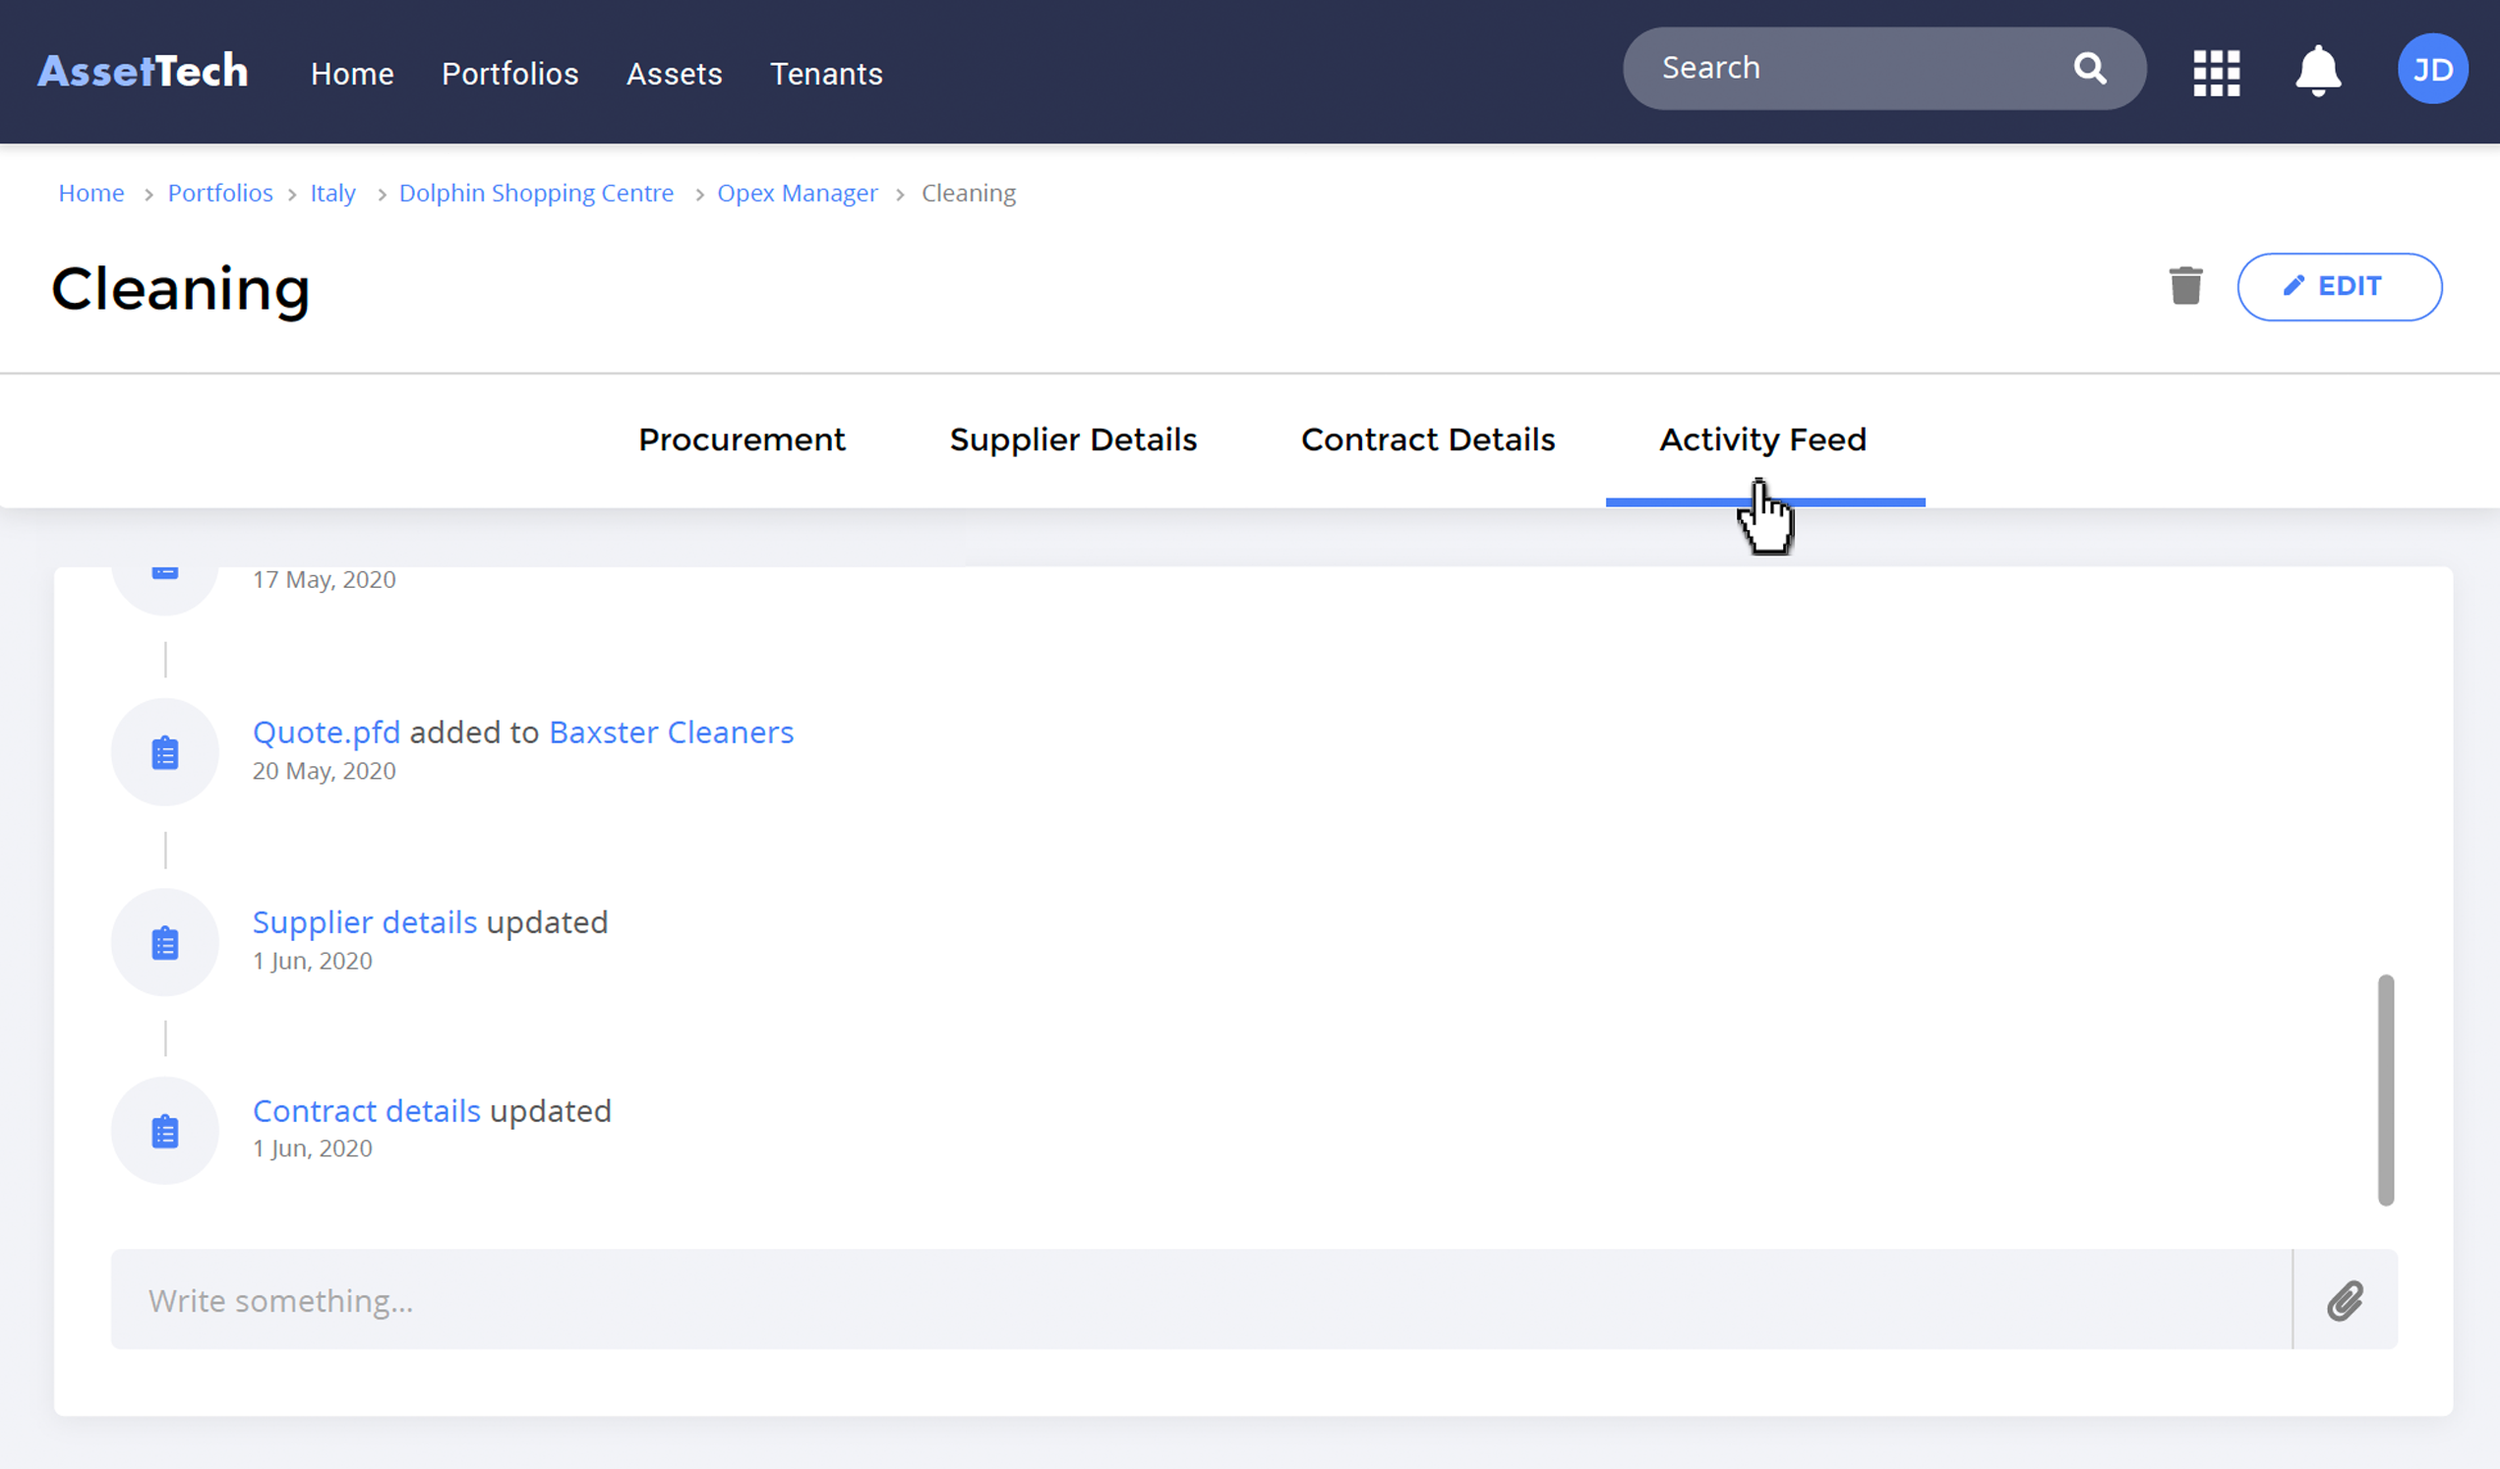Image resolution: width=2500 pixels, height=1469 pixels.
Task: Select the Contract Details tab
Action: [1427, 440]
